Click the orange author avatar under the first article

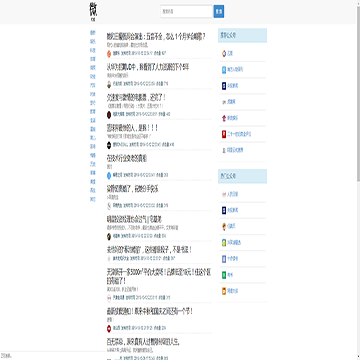[109, 53]
